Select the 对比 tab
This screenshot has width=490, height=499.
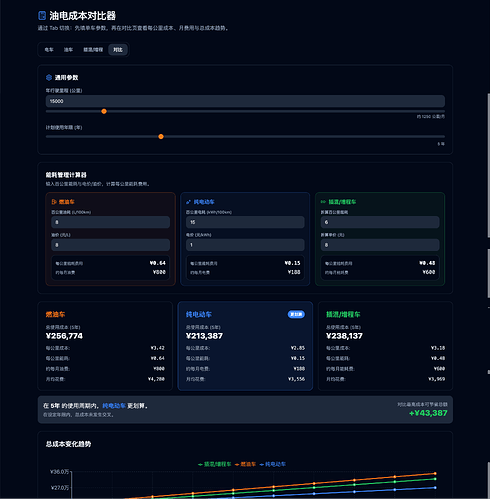[x=118, y=50]
